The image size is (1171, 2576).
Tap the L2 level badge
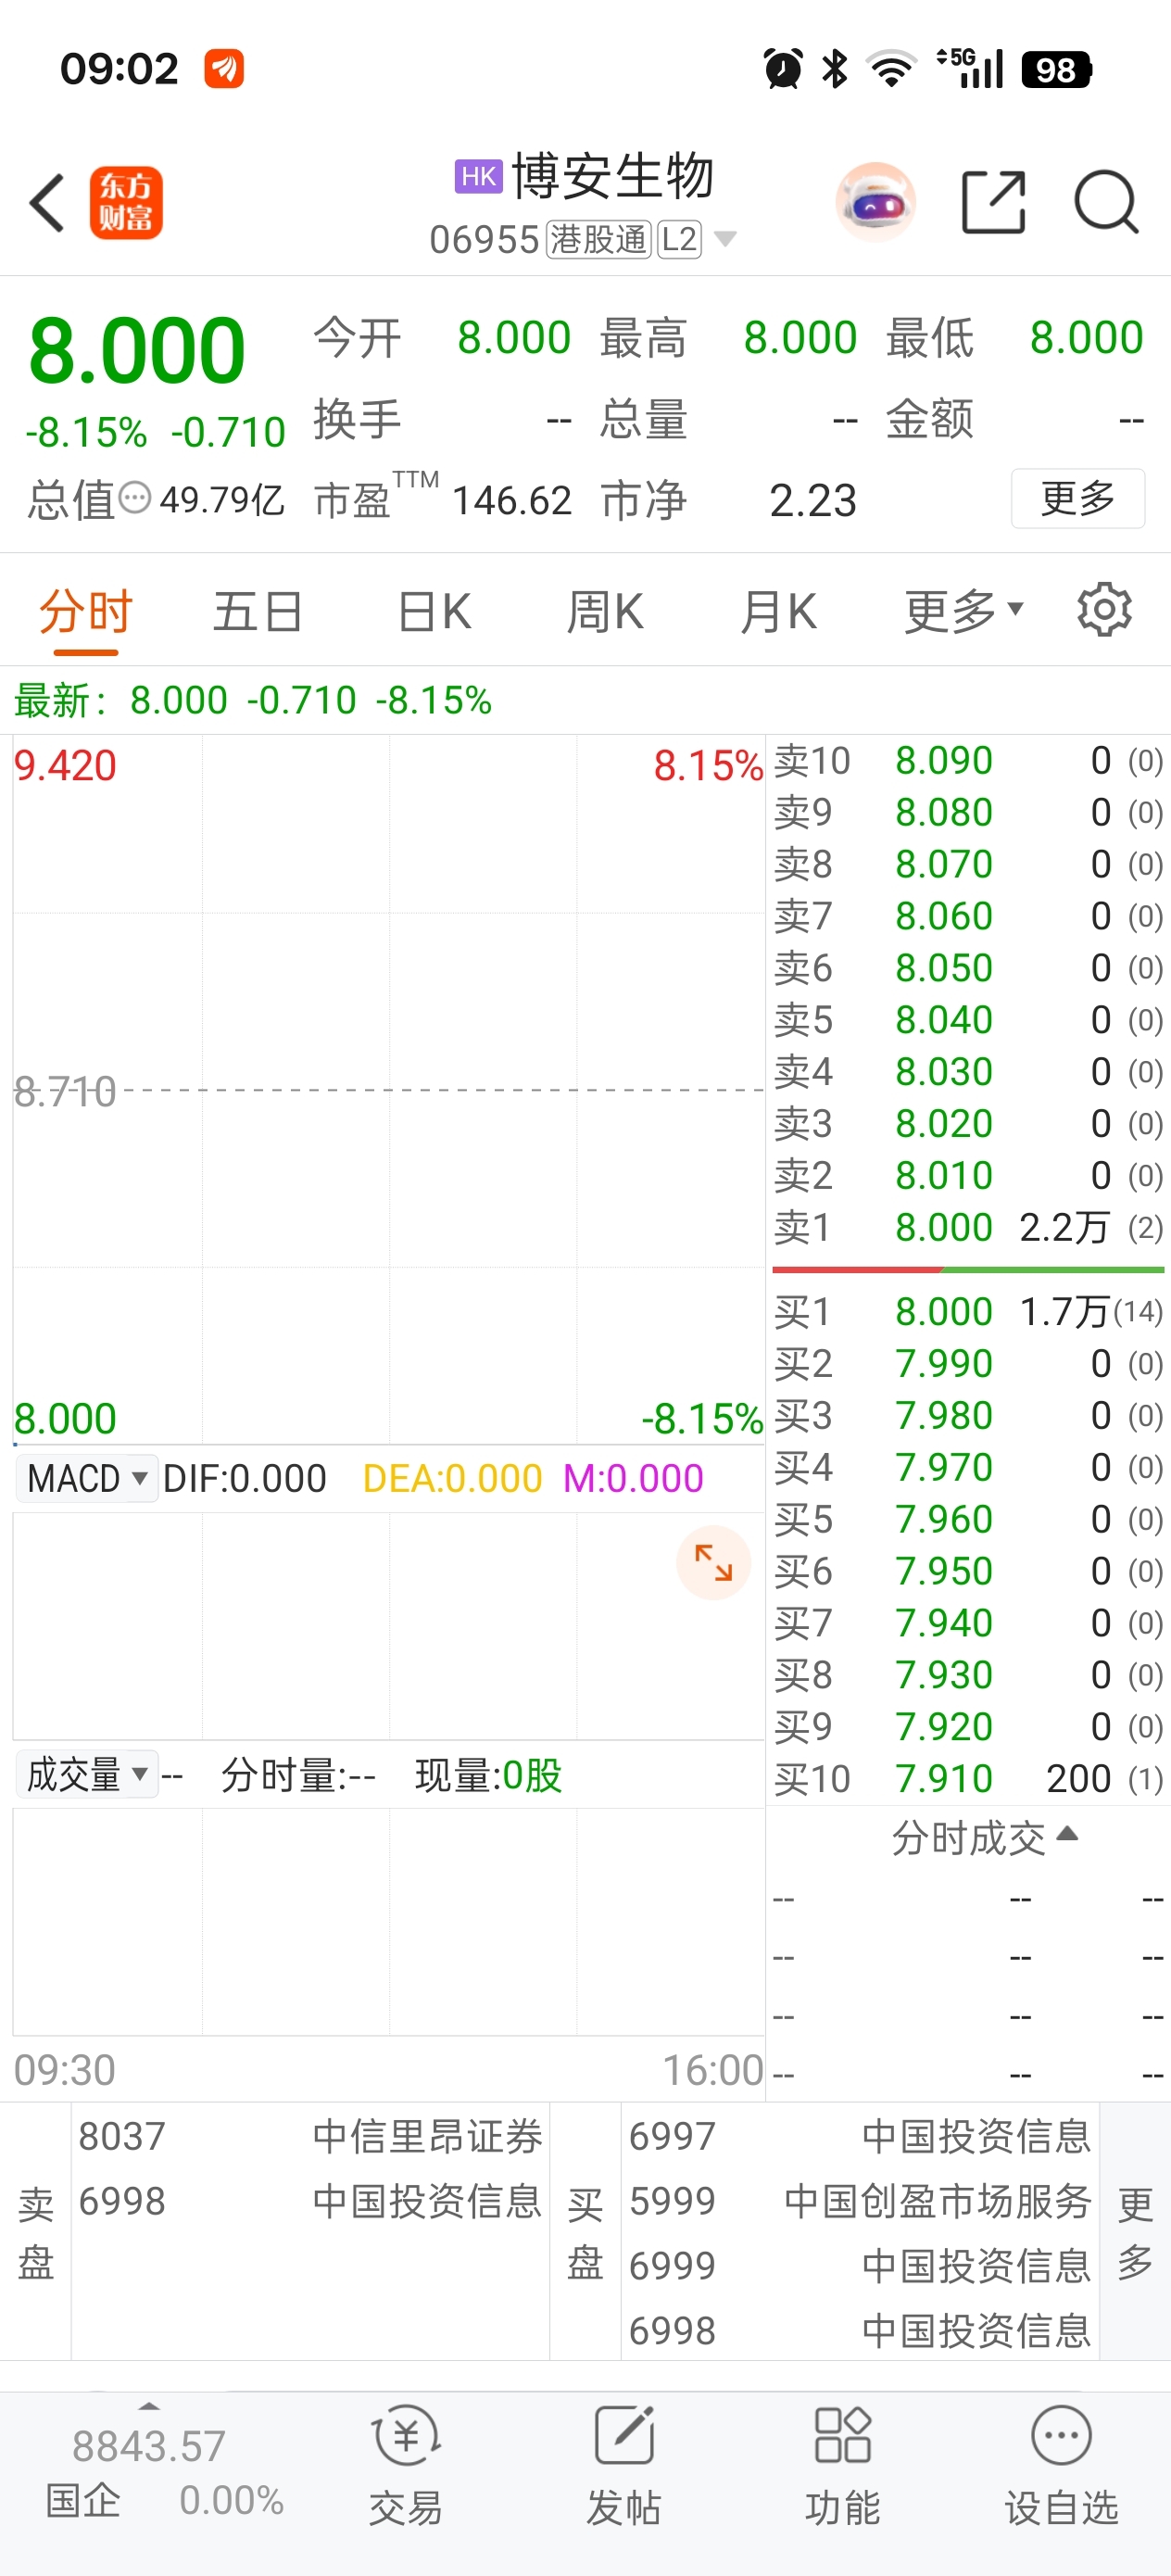click(x=679, y=240)
